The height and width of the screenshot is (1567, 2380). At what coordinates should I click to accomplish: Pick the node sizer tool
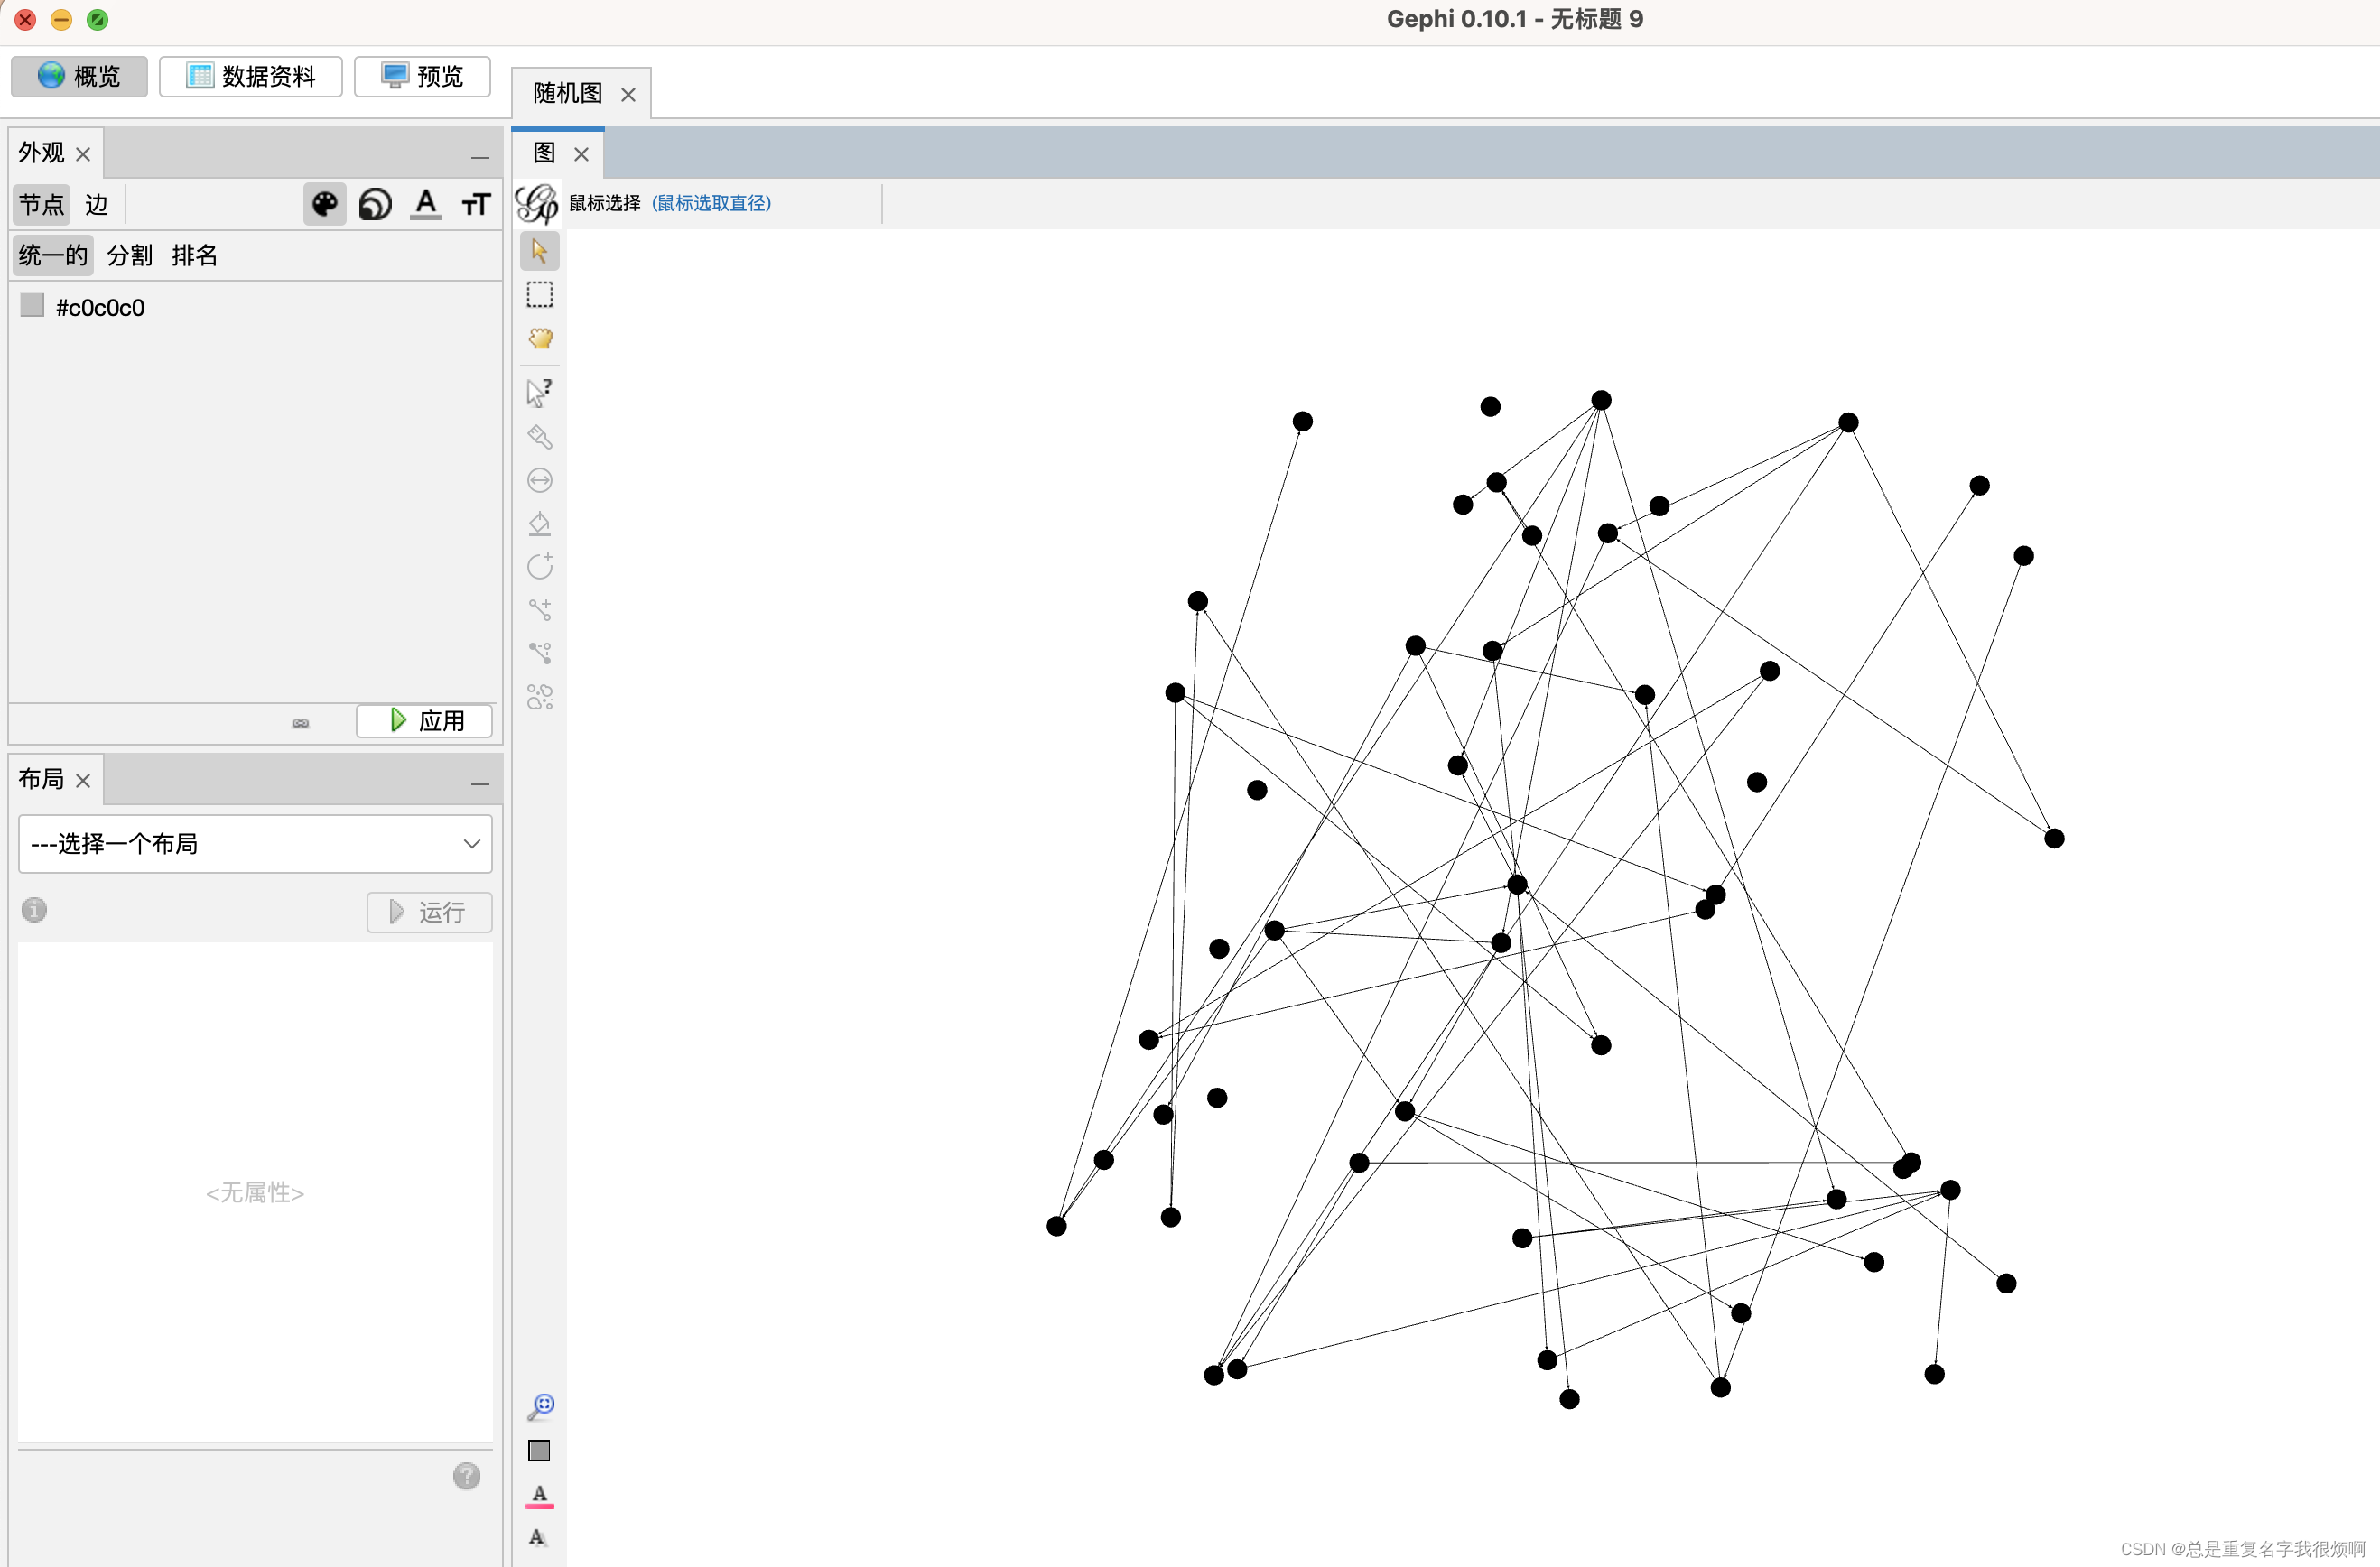(540, 480)
